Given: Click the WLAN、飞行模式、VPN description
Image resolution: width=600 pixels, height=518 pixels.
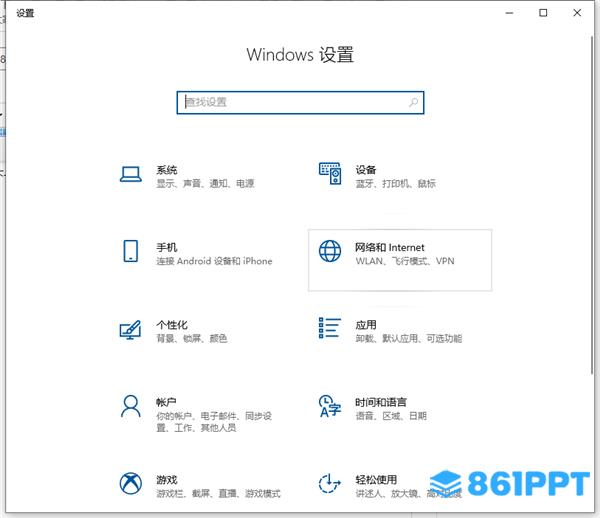Looking at the screenshot, I should pos(405,261).
